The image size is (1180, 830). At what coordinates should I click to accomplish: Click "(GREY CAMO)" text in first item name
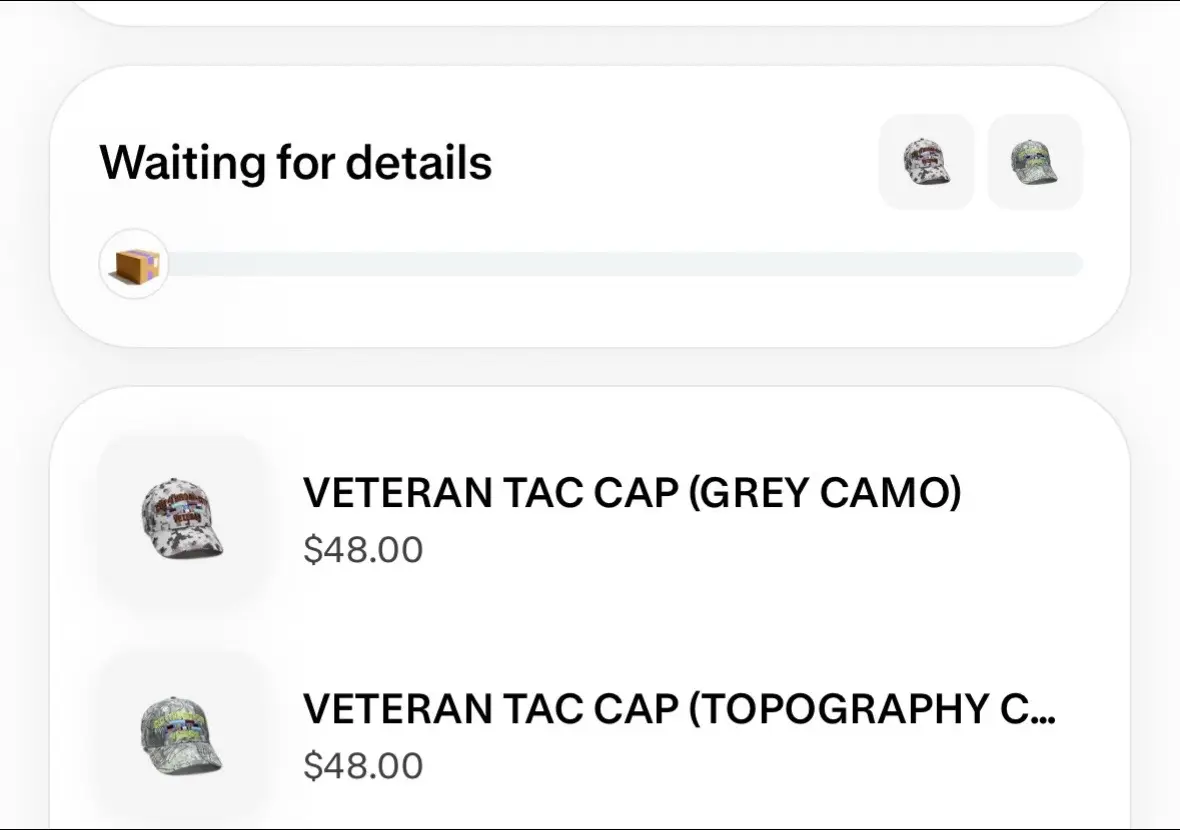click(x=825, y=493)
